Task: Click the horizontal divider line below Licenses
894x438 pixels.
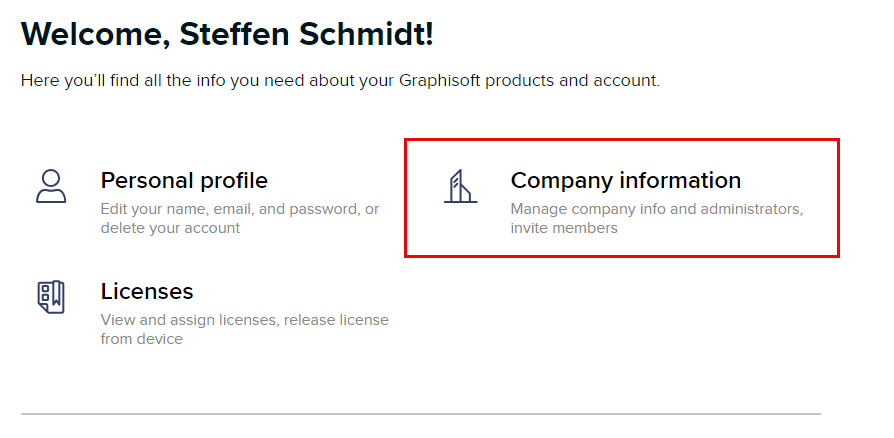Action: tap(420, 413)
